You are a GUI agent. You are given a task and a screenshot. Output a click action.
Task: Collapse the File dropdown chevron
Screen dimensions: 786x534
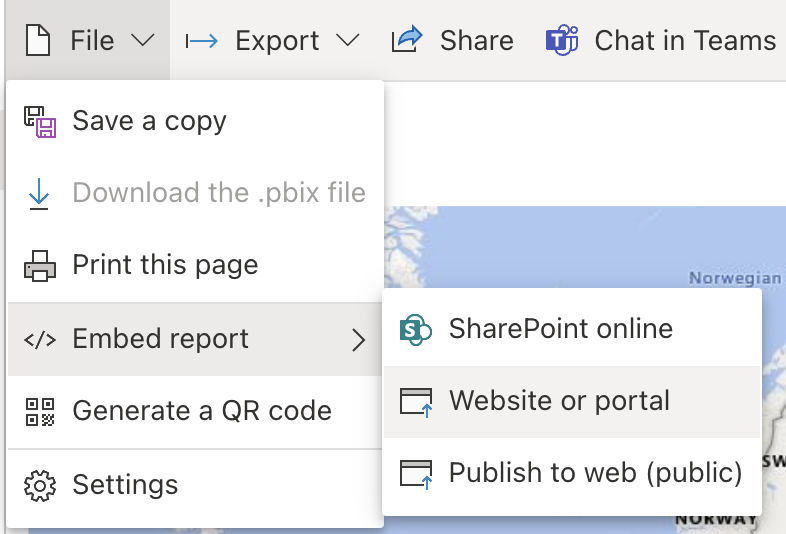(x=143, y=40)
